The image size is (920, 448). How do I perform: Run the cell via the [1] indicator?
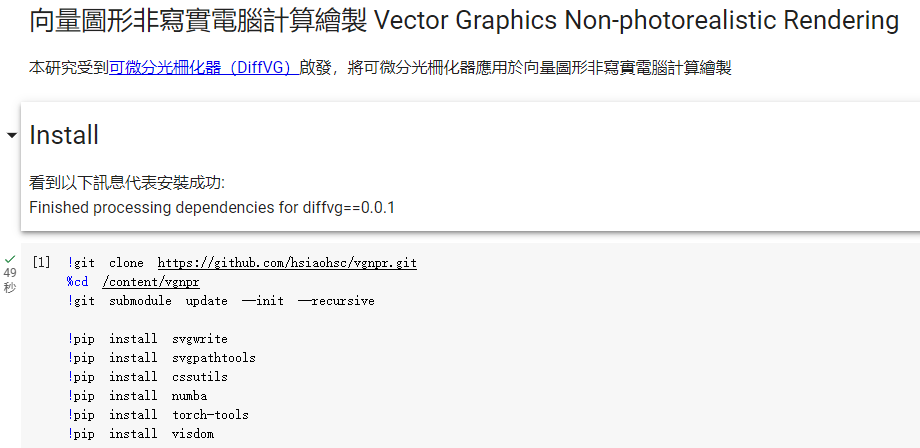click(x=41, y=263)
